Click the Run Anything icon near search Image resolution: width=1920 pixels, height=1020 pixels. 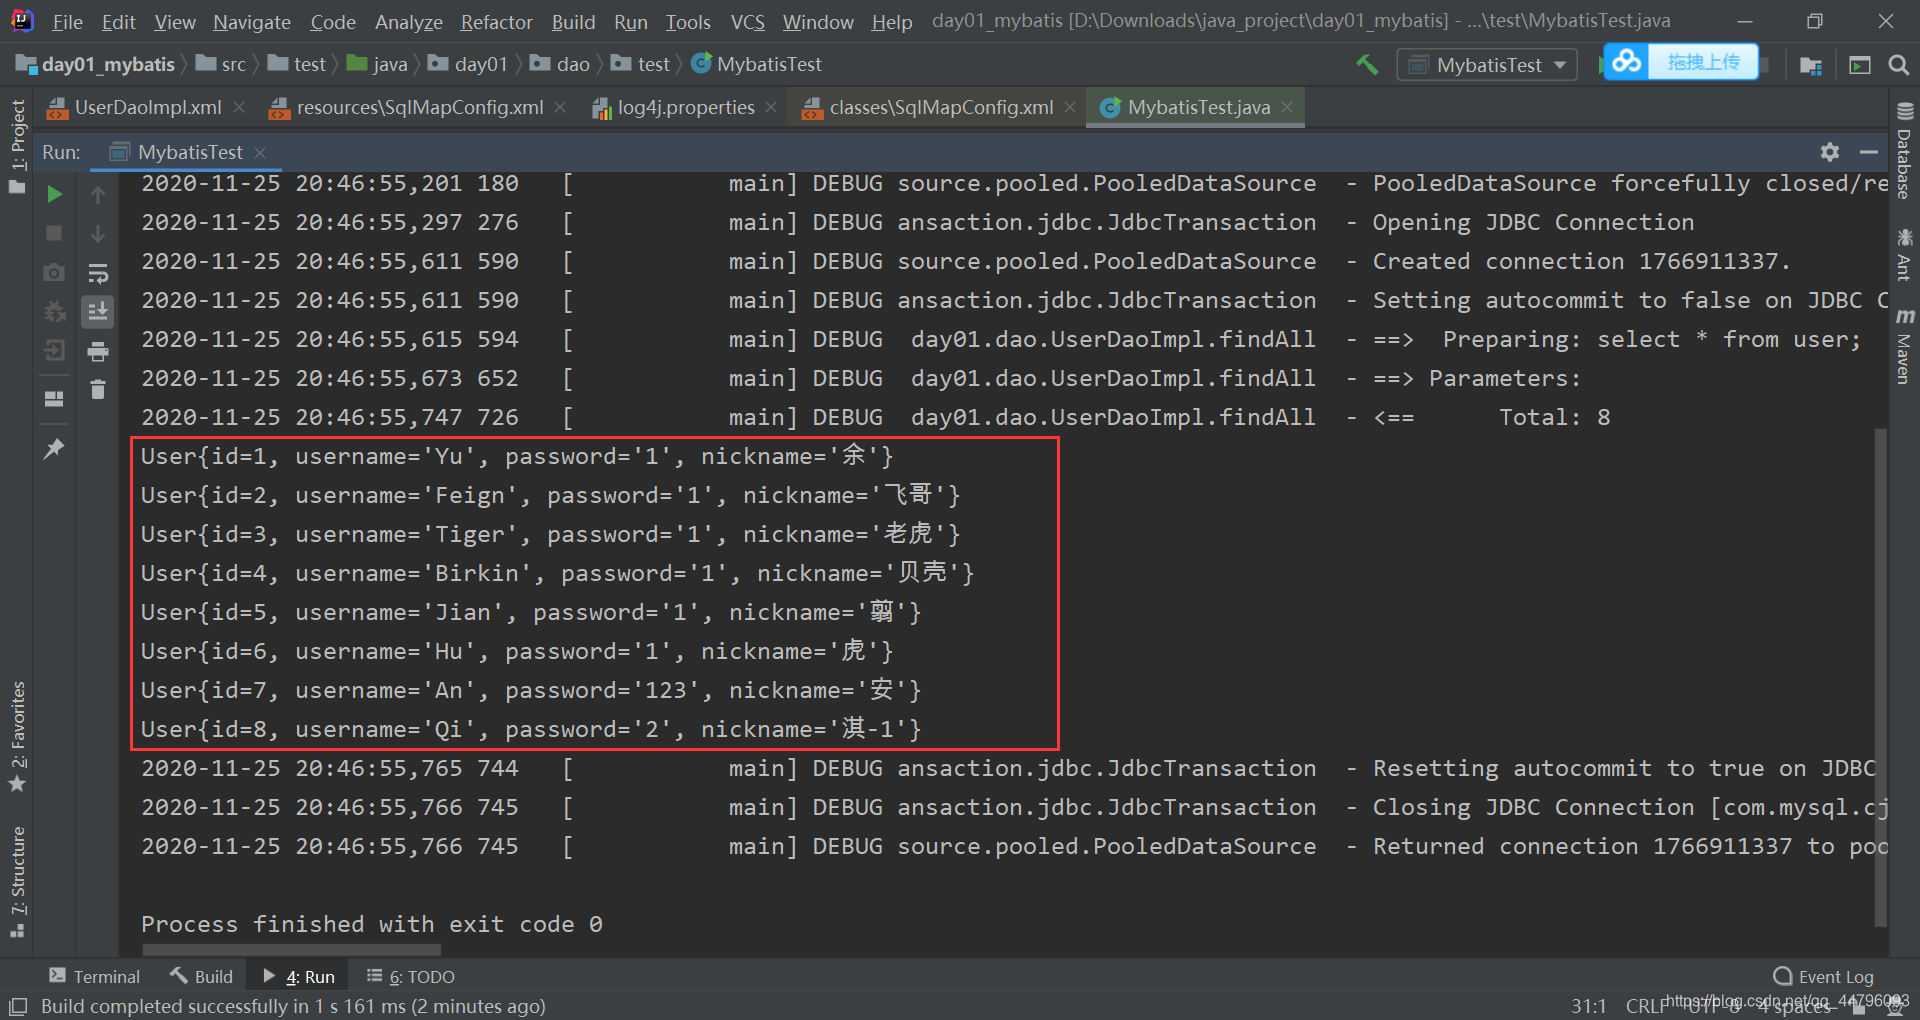(1860, 65)
